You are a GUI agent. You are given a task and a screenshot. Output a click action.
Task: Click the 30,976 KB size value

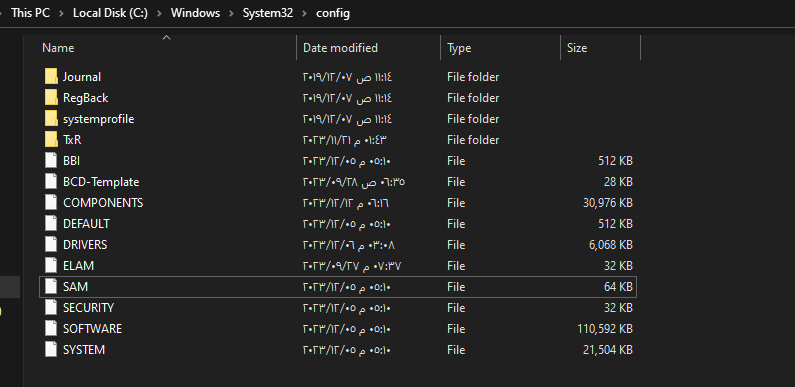click(607, 203)
